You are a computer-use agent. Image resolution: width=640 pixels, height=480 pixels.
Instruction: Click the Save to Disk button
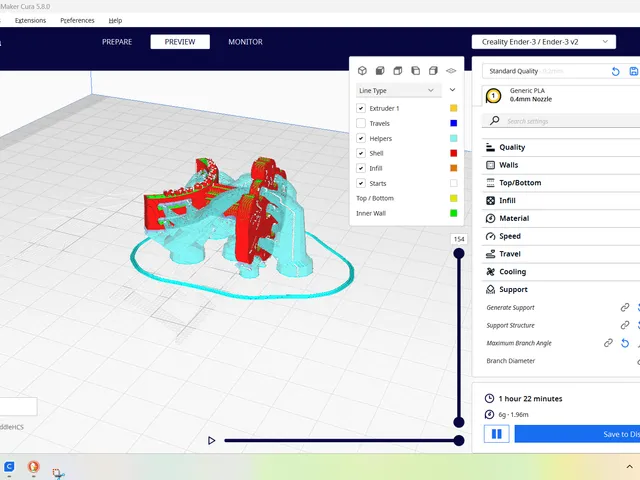tap(577, 434)
